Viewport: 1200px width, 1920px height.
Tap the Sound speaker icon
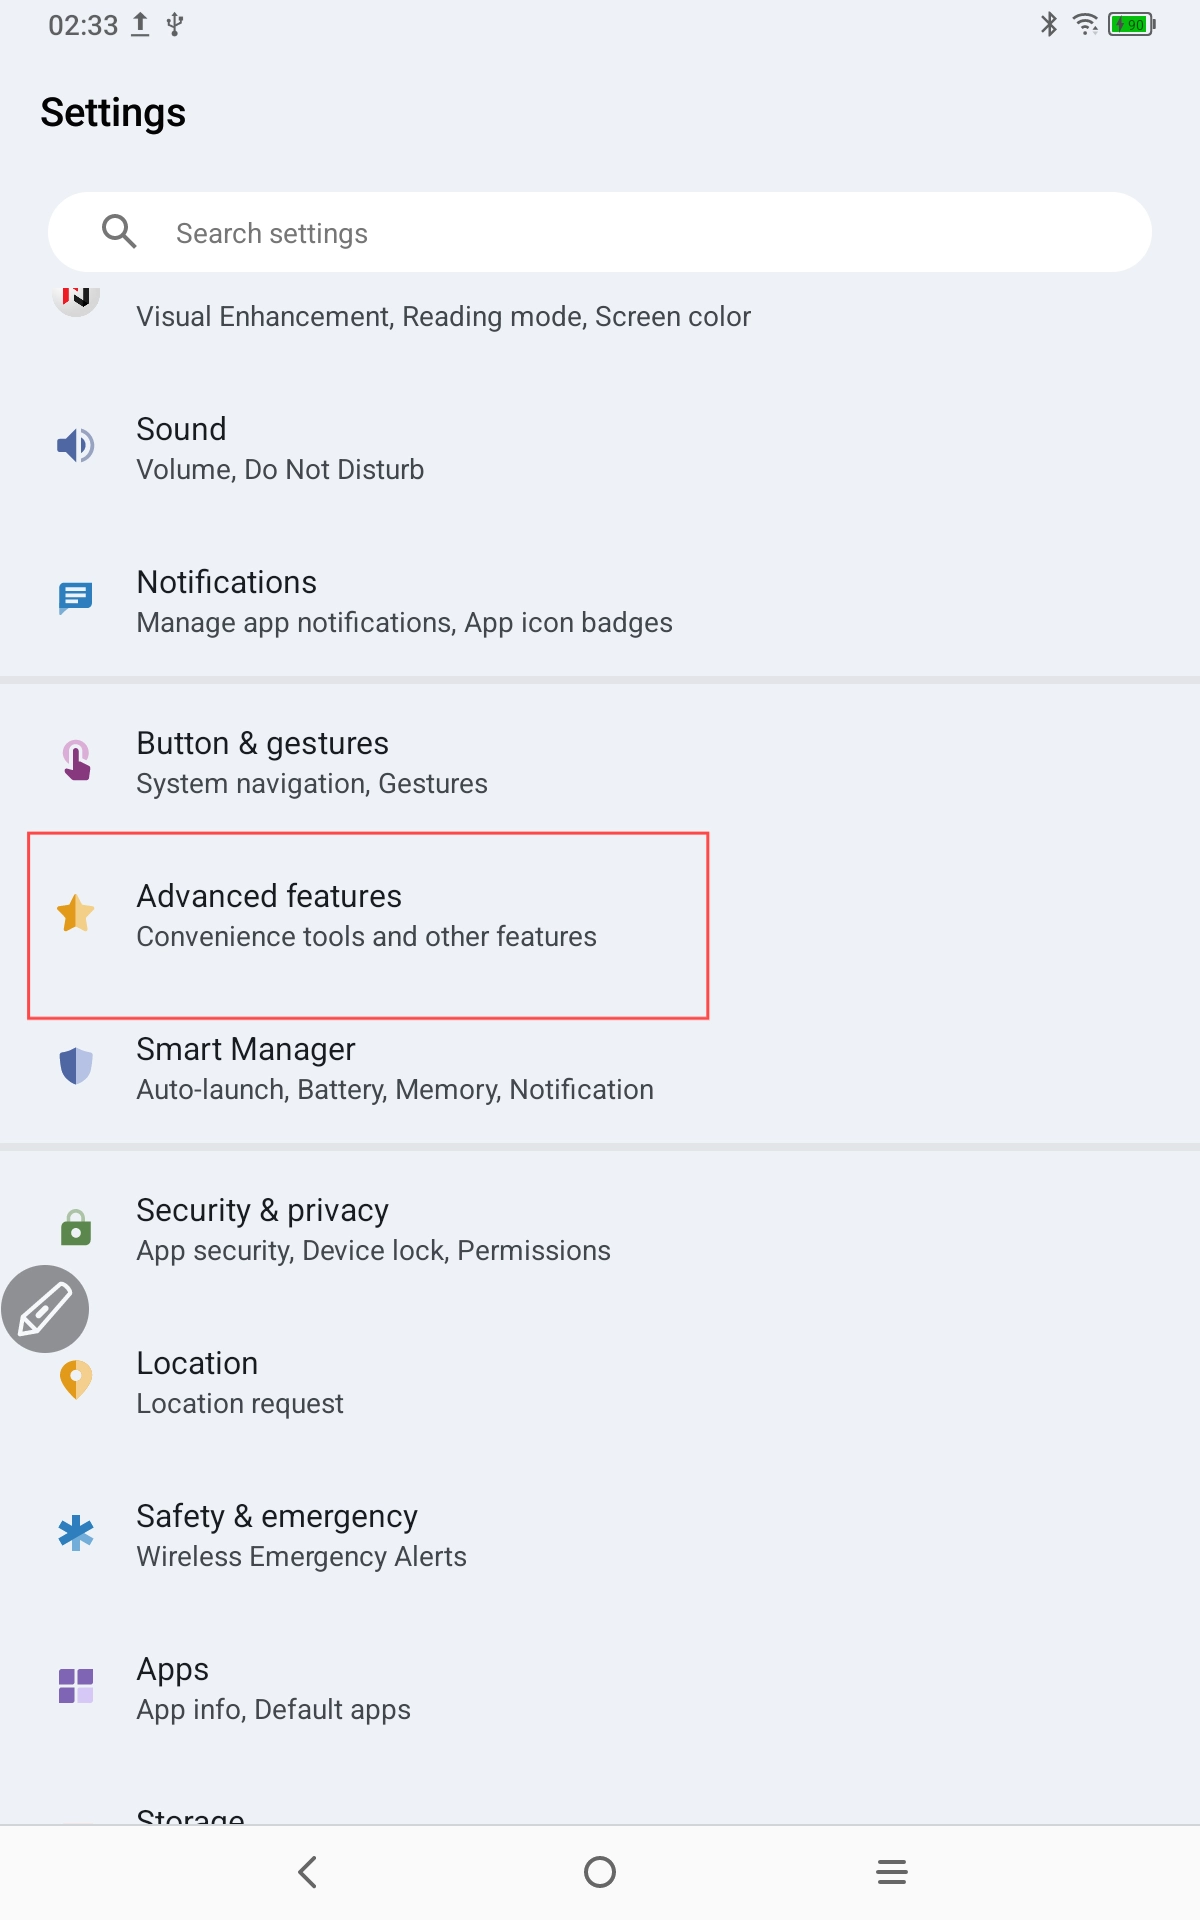76,445
